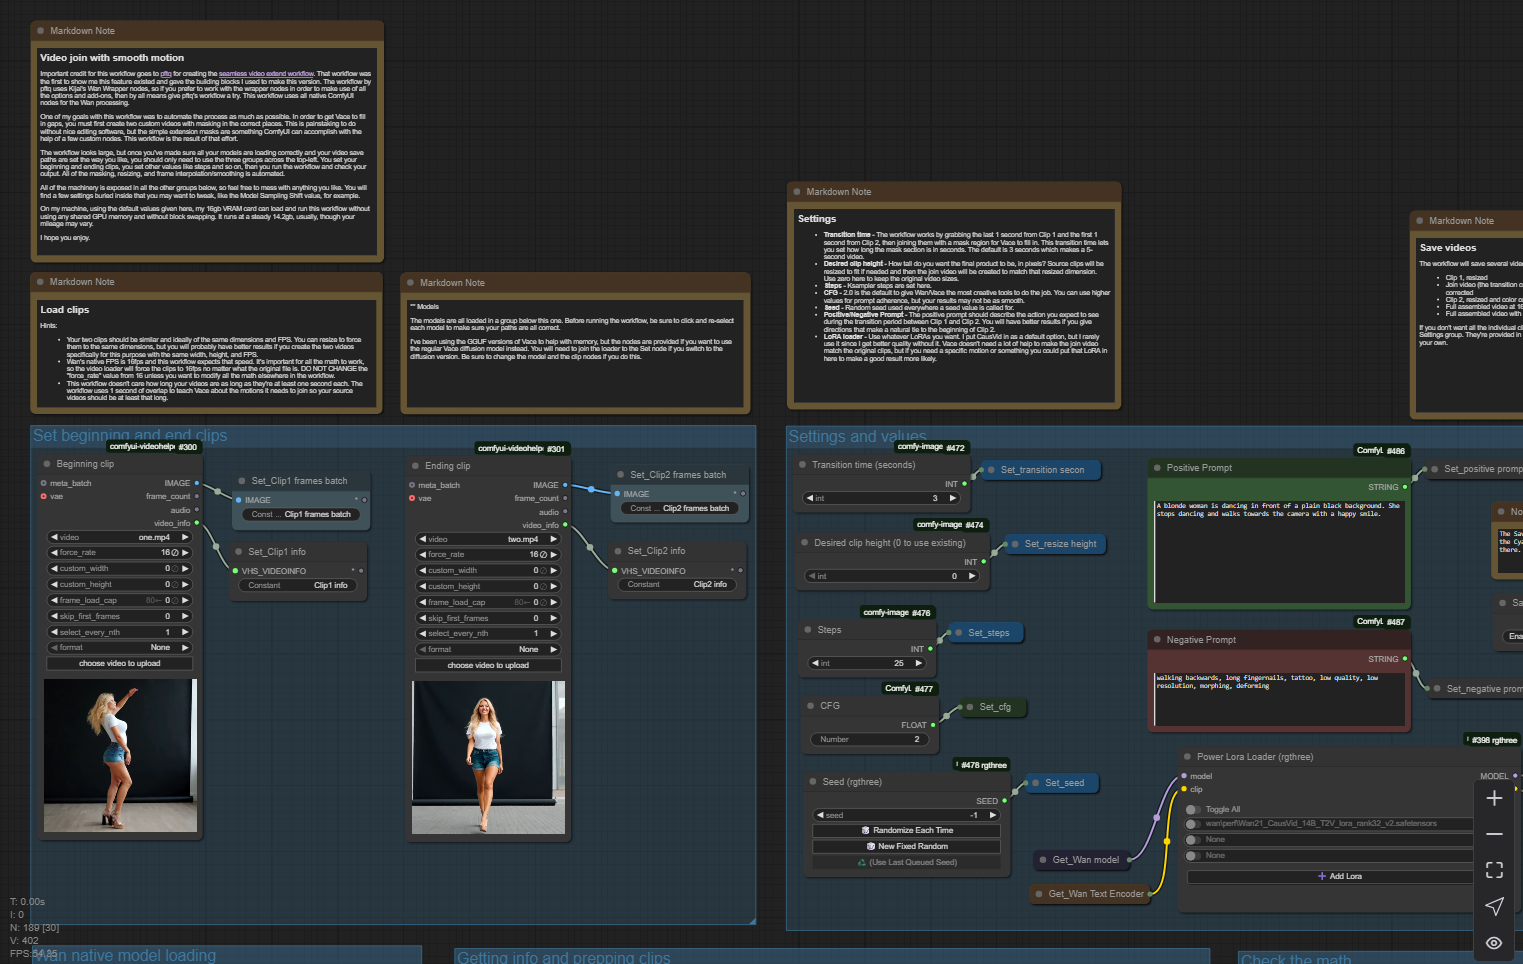Viewport: 1523px width, 964px height.
Task: Collapse the Positive Prompt node dot
Action: point(1156,468)
